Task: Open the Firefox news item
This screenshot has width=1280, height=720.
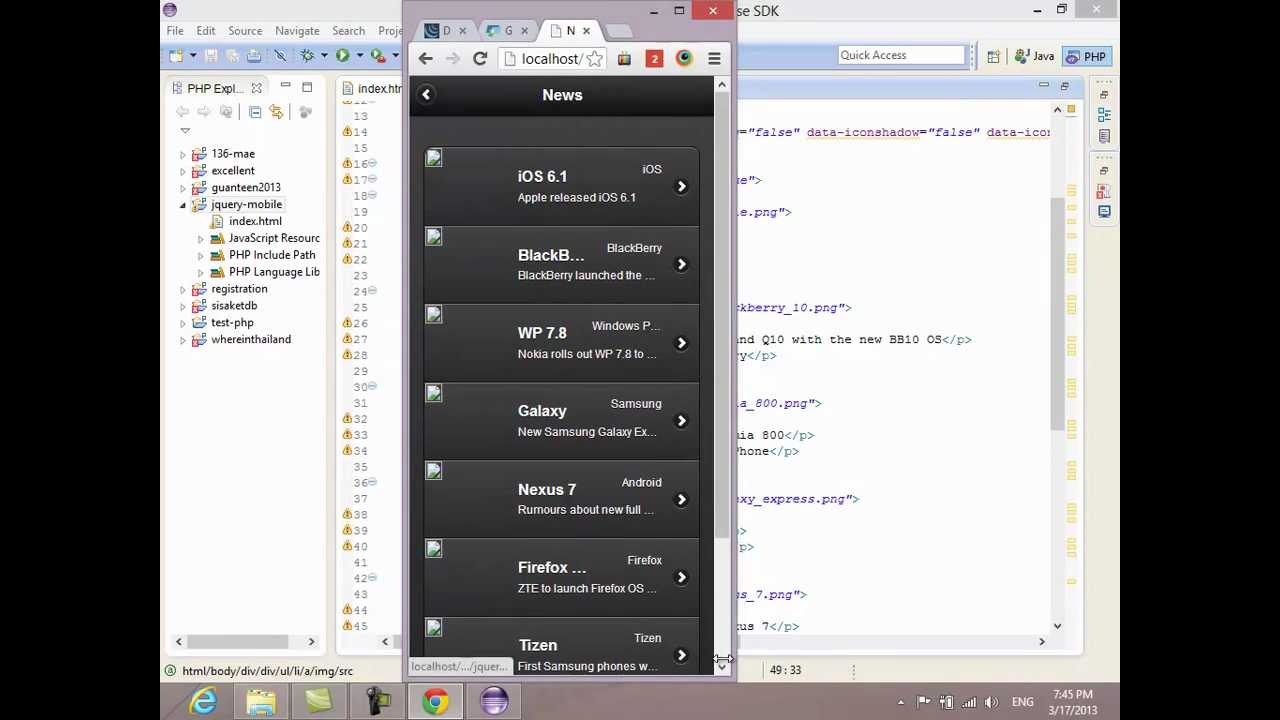Action: (562, 577)
